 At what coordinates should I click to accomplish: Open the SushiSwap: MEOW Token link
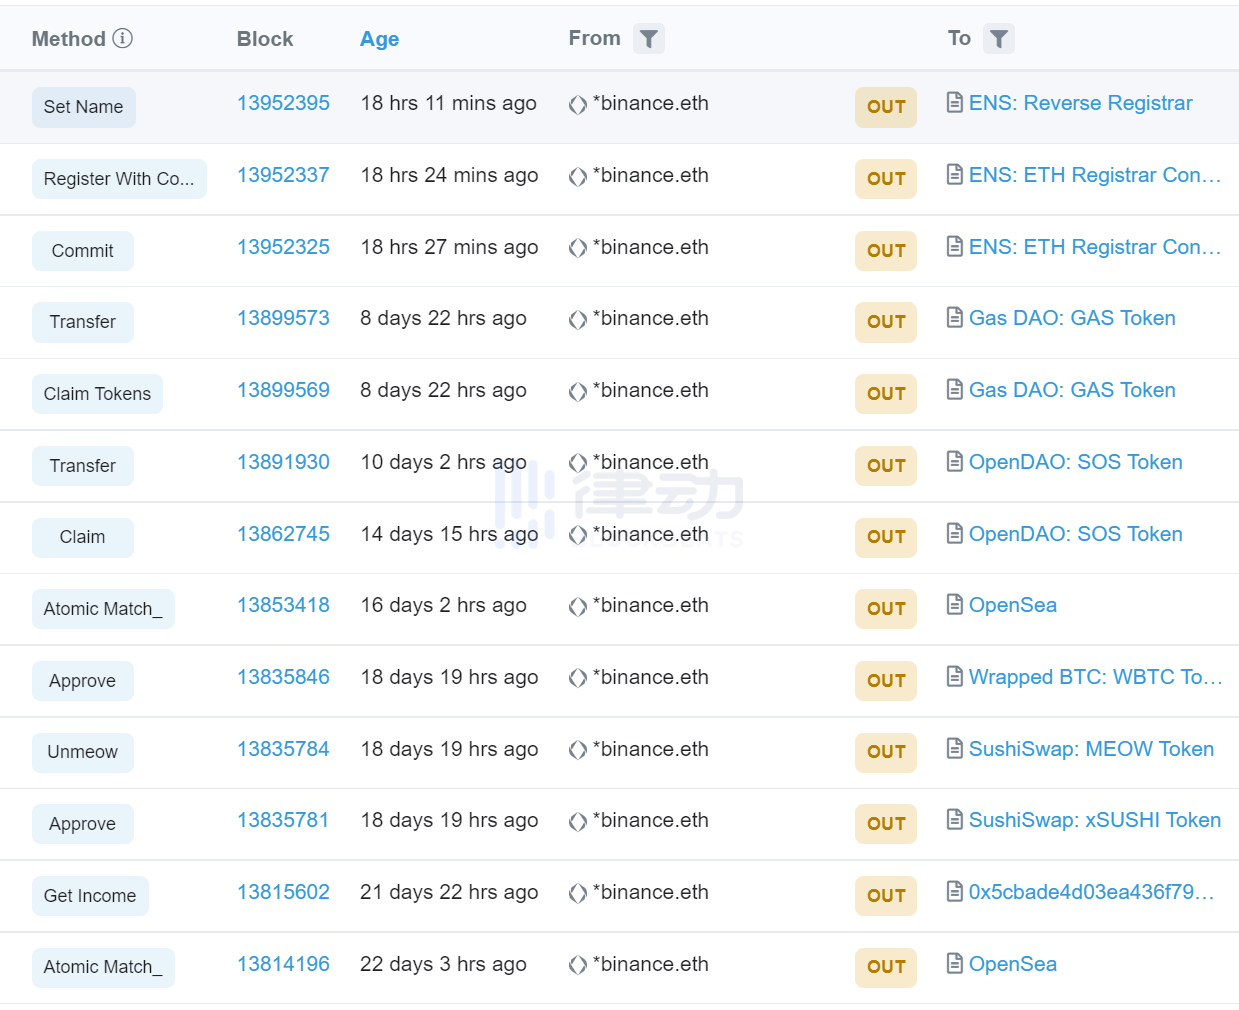[1091, 749]
